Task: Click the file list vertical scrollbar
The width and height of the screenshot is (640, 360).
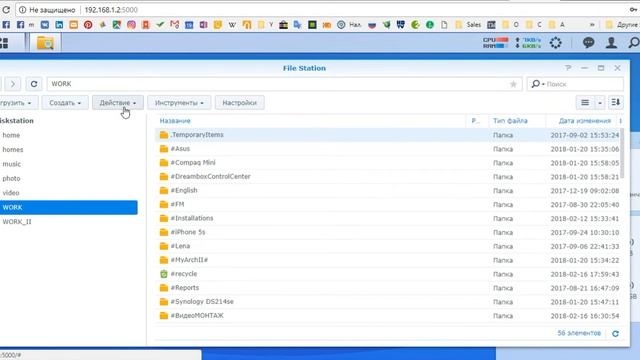Action: (x=622, y=153)
